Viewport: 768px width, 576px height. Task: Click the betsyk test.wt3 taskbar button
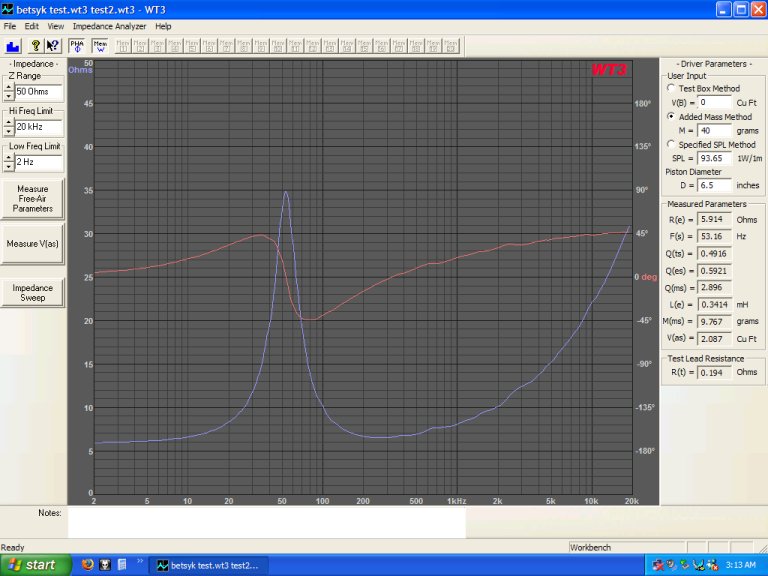208,565
